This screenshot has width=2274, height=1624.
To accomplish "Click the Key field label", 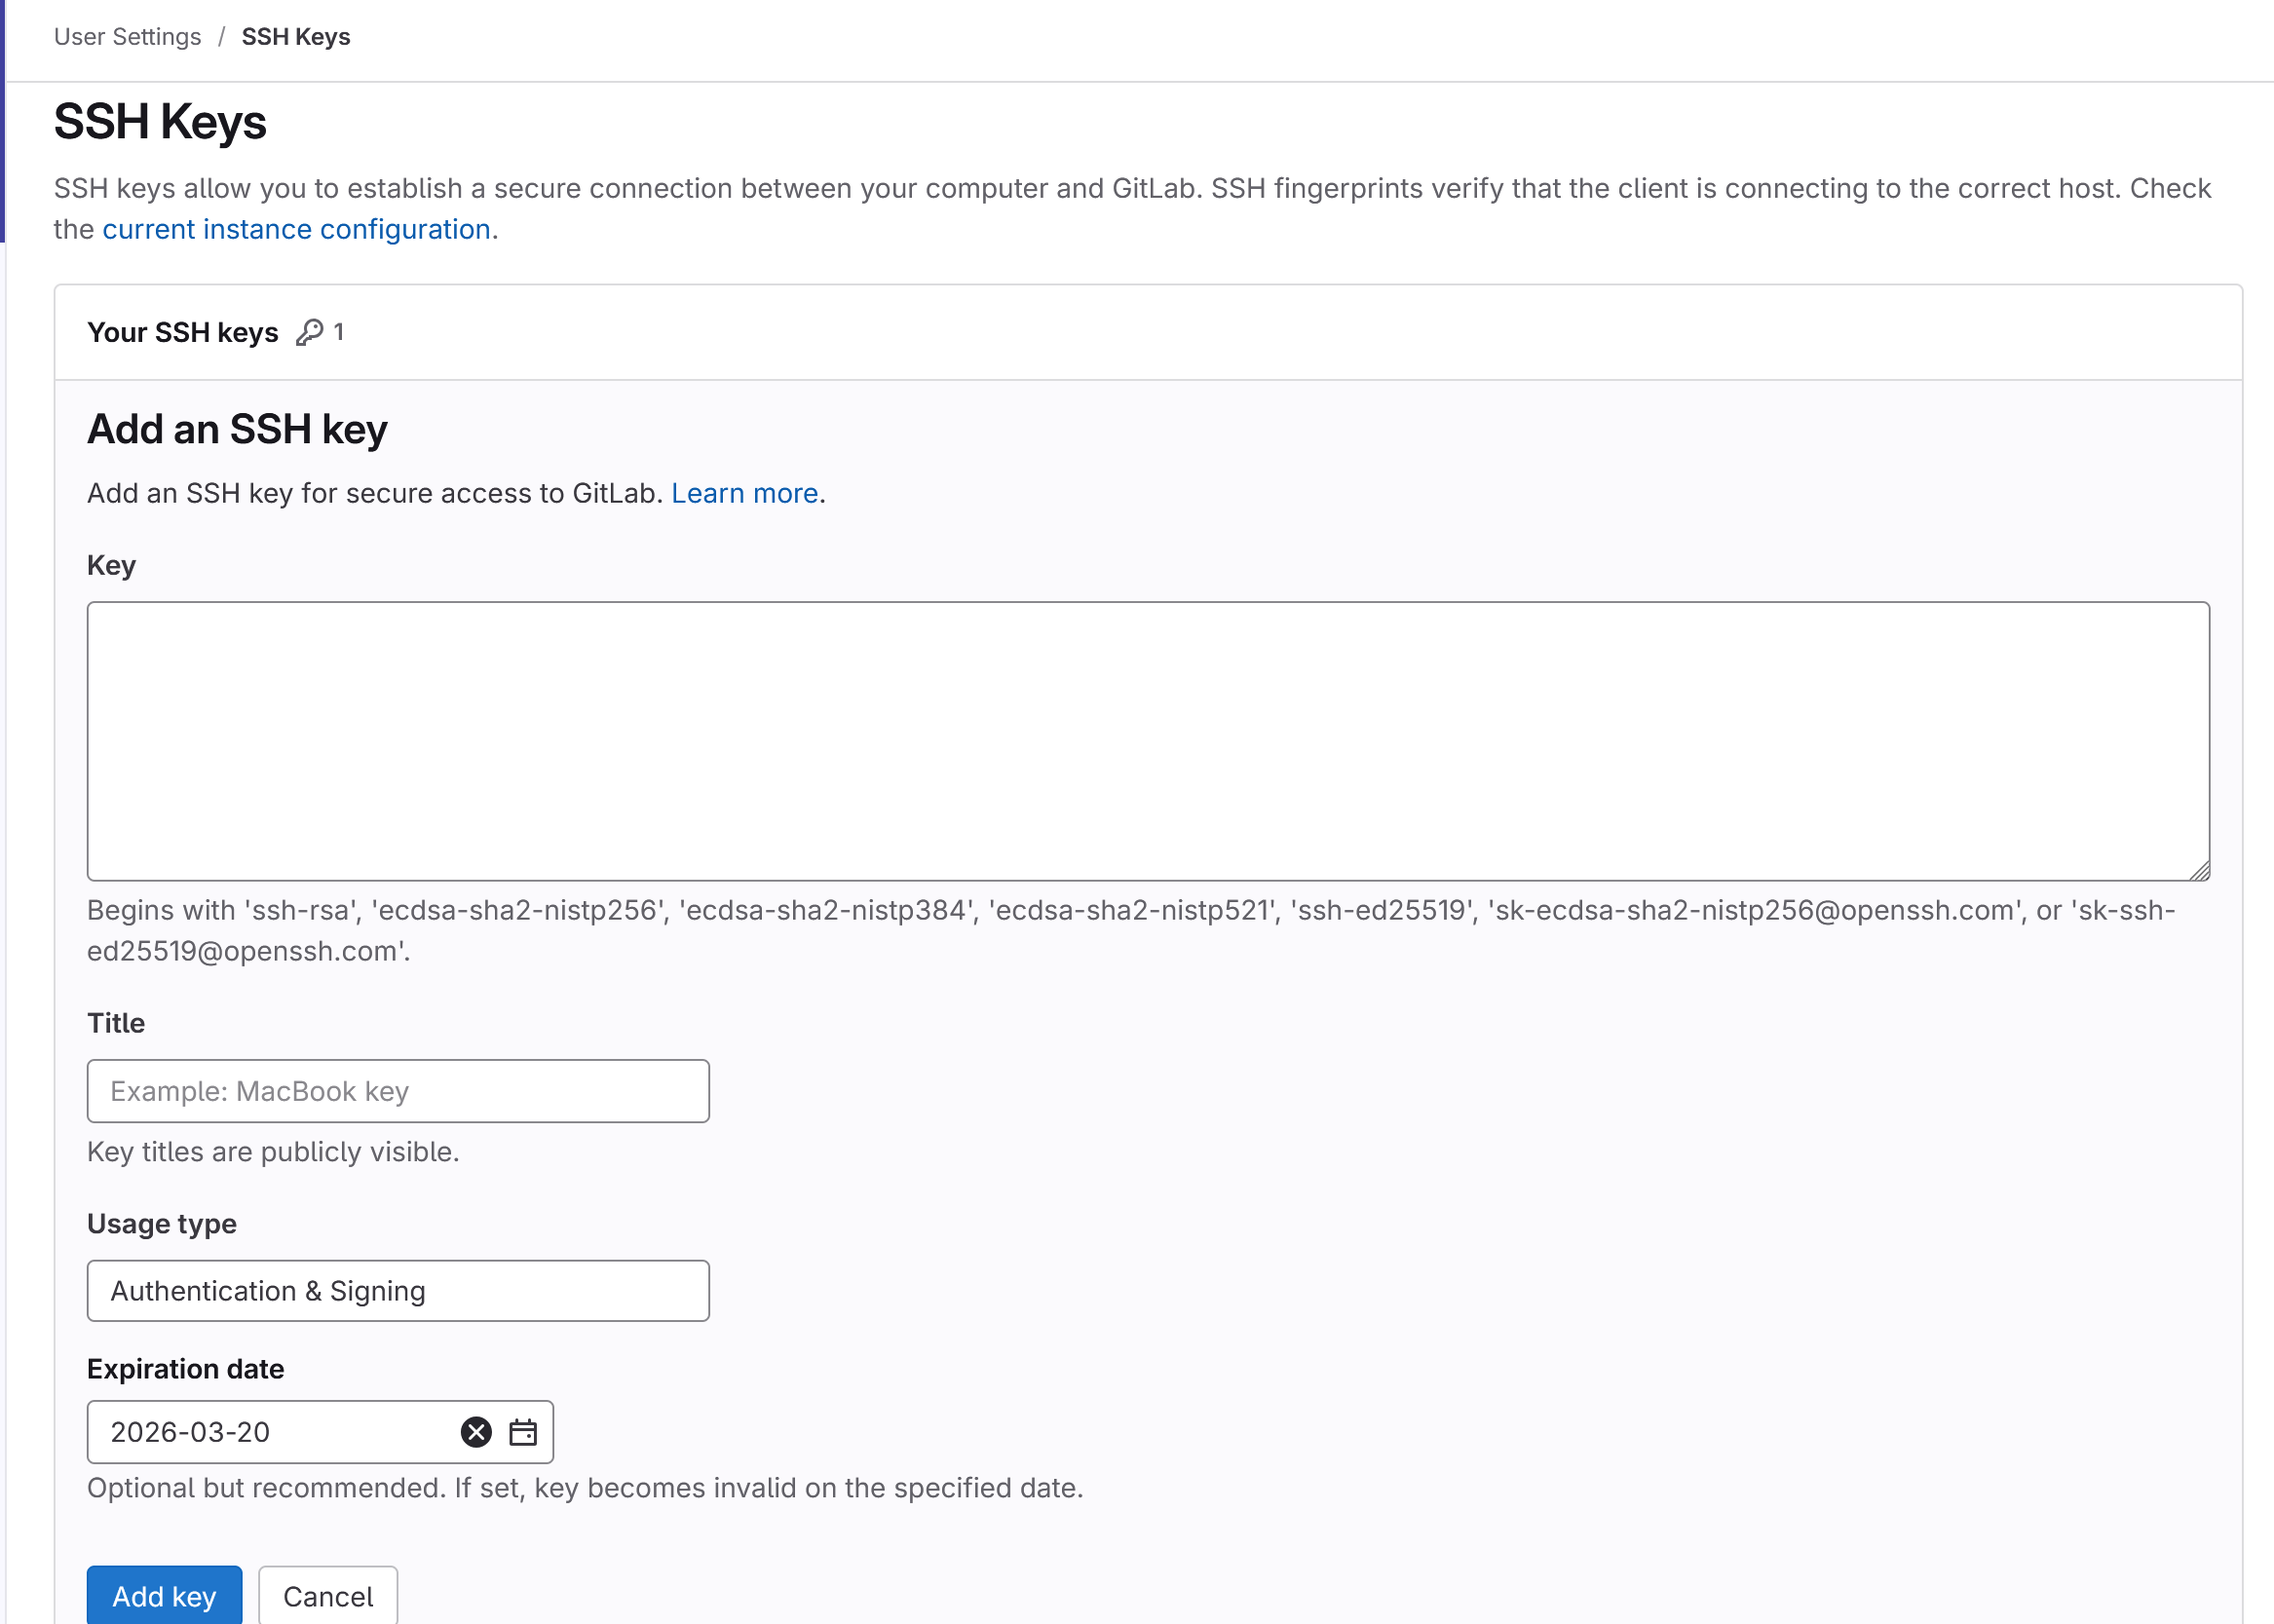I will tap(111, 566).
